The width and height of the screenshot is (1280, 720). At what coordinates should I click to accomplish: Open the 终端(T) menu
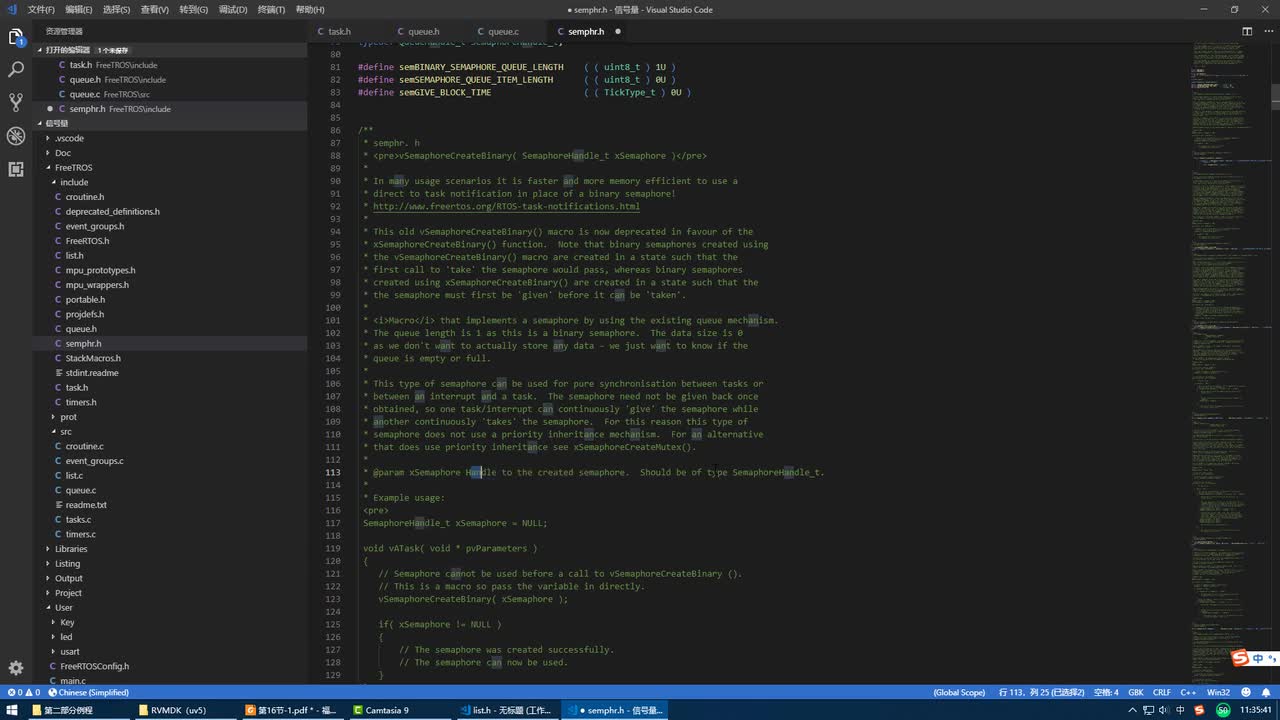[x=271, y=9]
